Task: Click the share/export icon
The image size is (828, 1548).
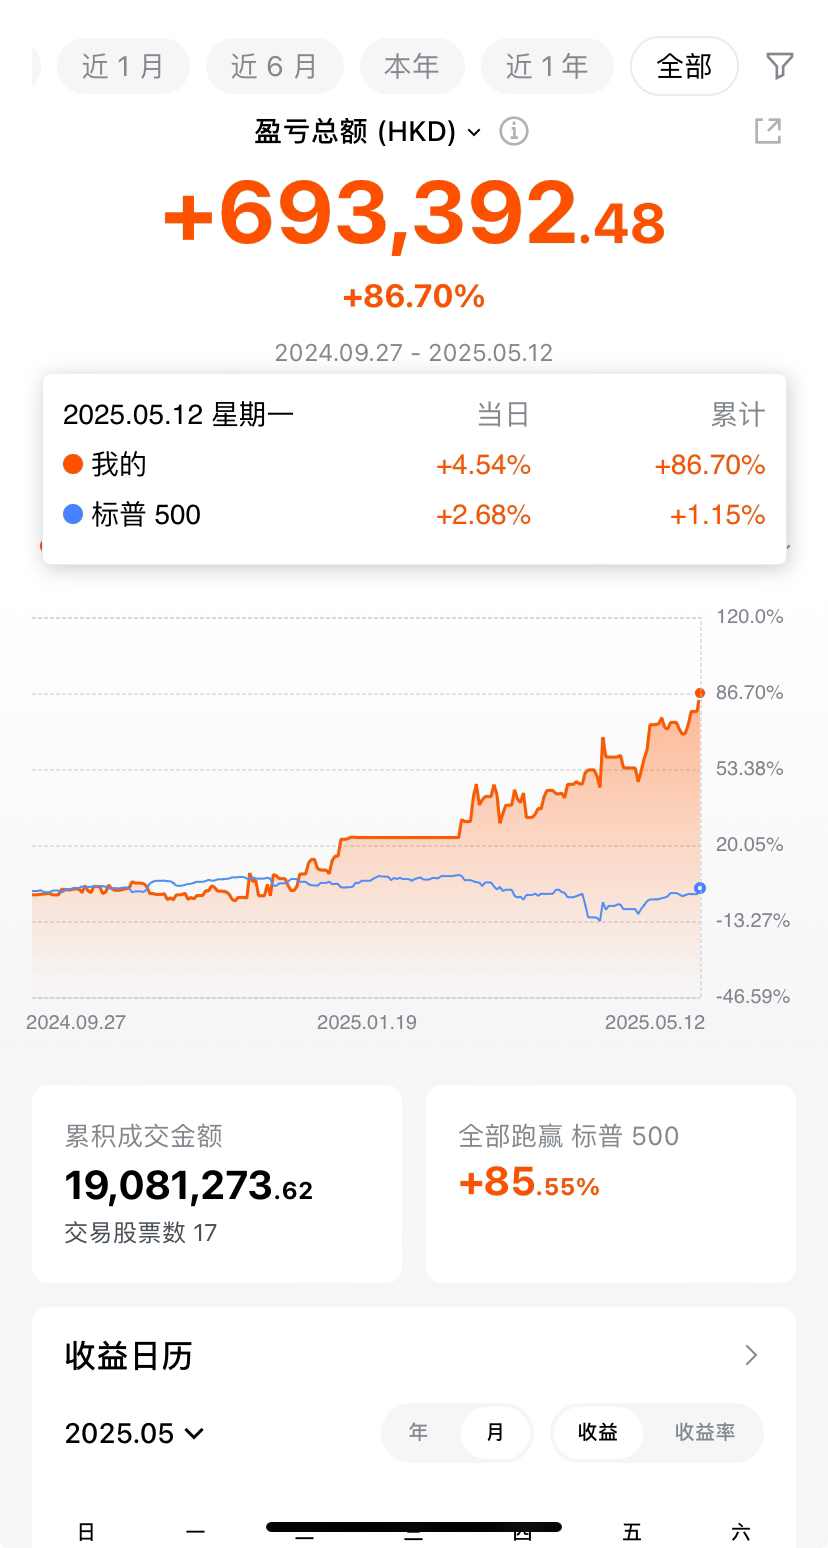Action: point(767,131)
